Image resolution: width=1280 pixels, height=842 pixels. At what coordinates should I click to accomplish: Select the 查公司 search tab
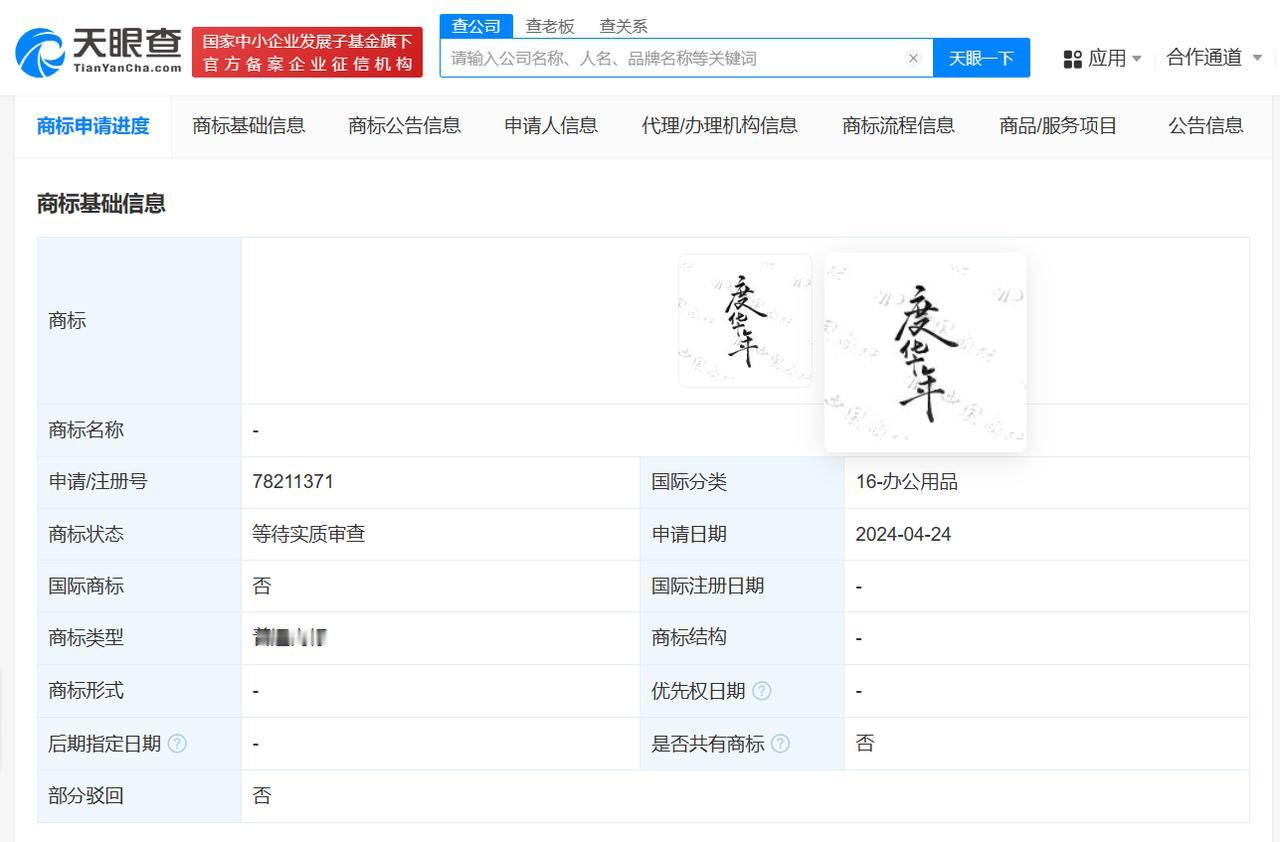click(476, 26)
